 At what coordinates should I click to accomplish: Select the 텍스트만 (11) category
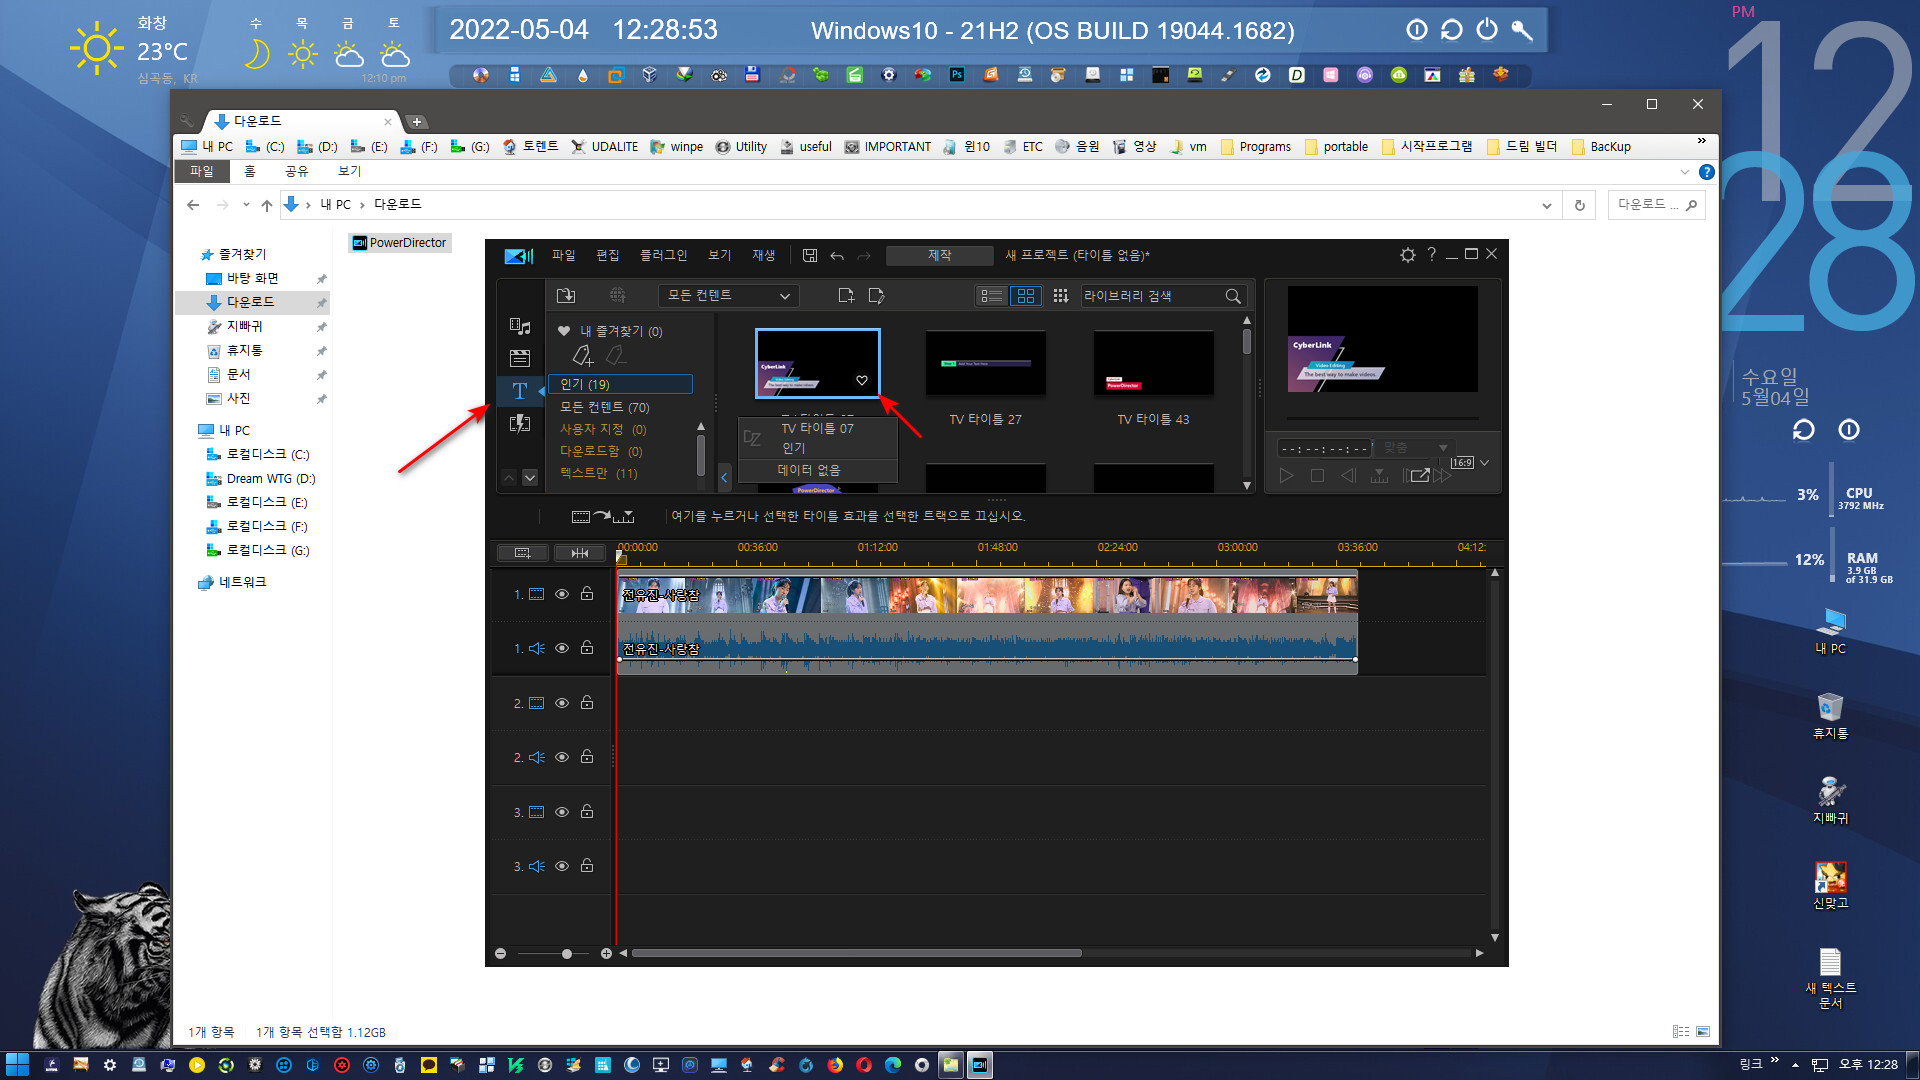599,473
